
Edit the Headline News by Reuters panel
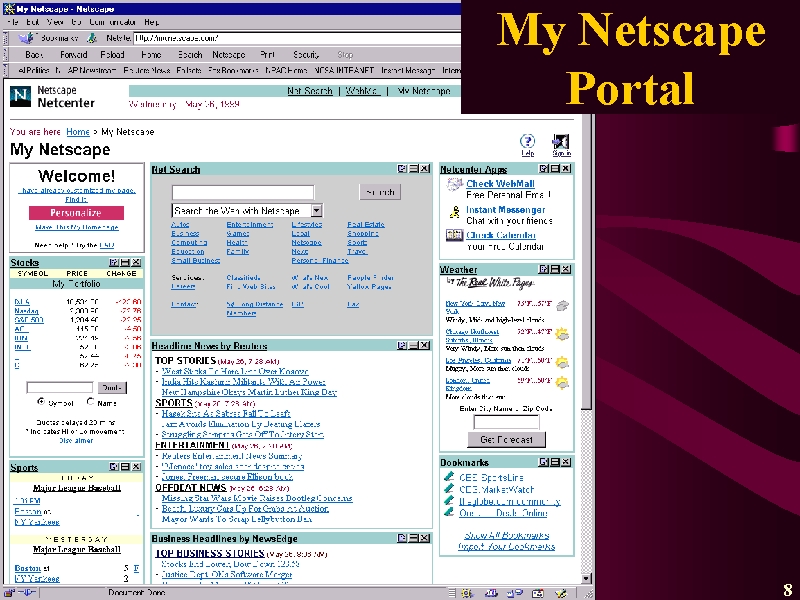pyautogui.click(x=402, y=345)
